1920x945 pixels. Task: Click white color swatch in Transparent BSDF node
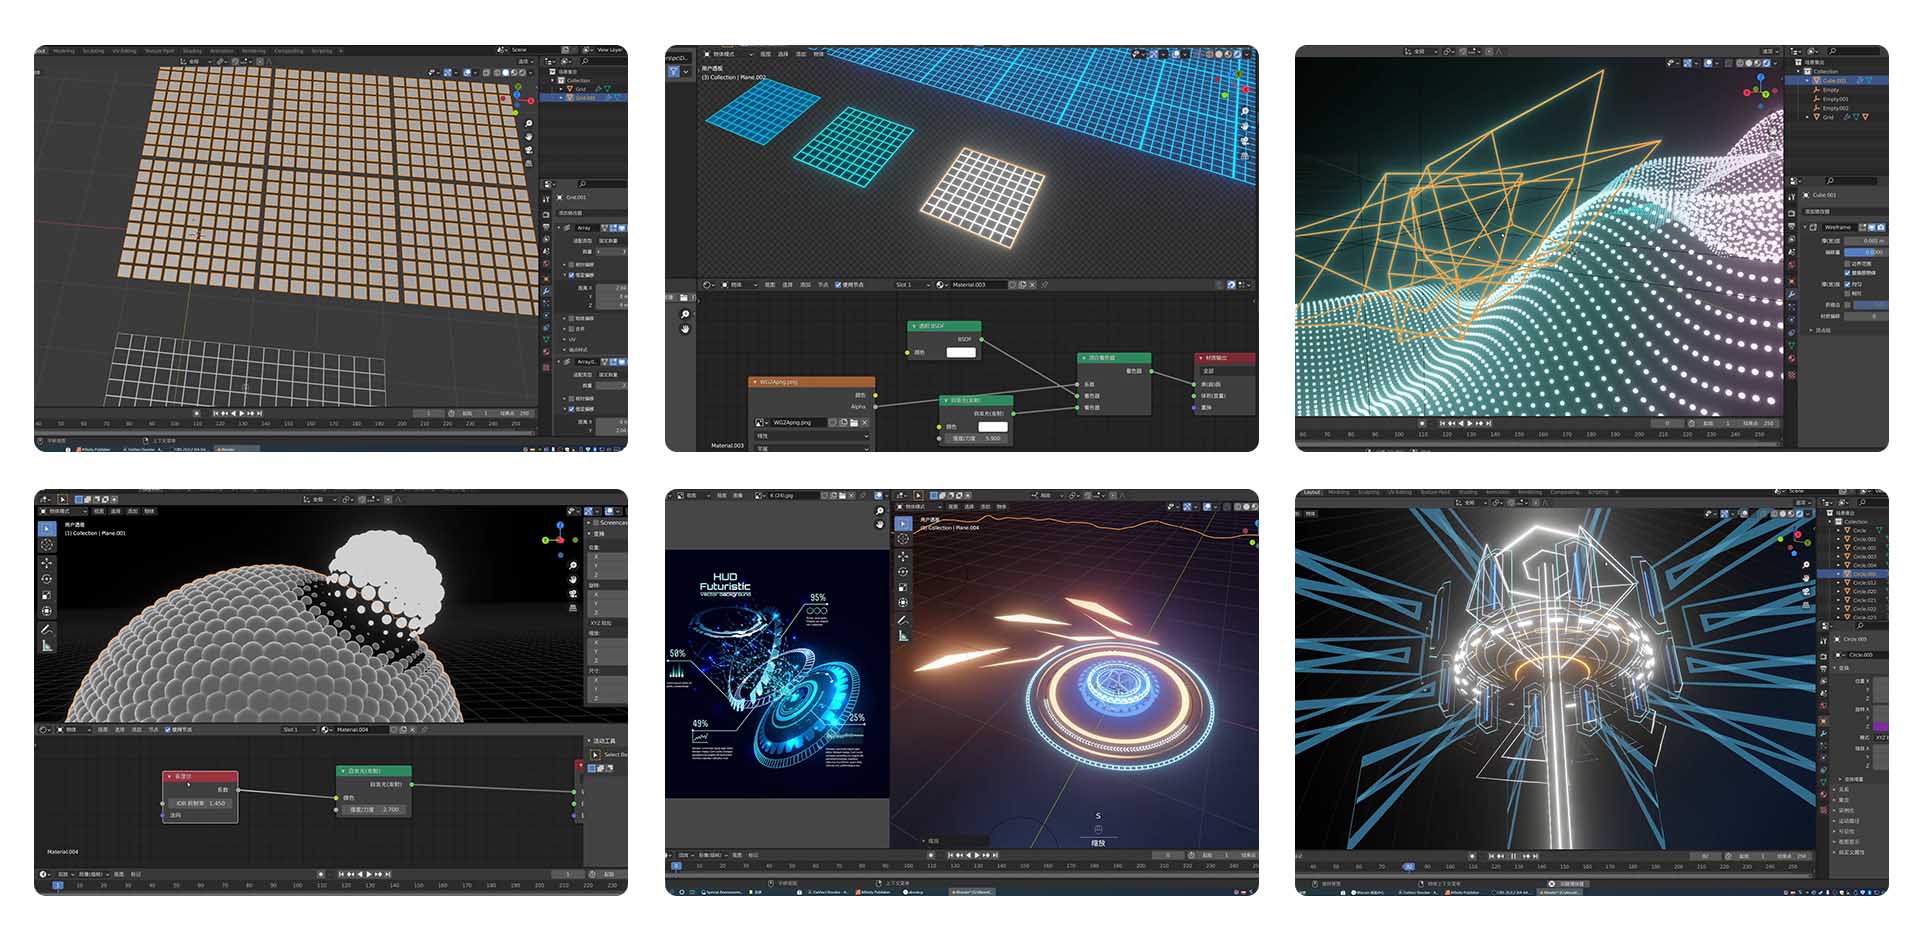coord(961,353)
